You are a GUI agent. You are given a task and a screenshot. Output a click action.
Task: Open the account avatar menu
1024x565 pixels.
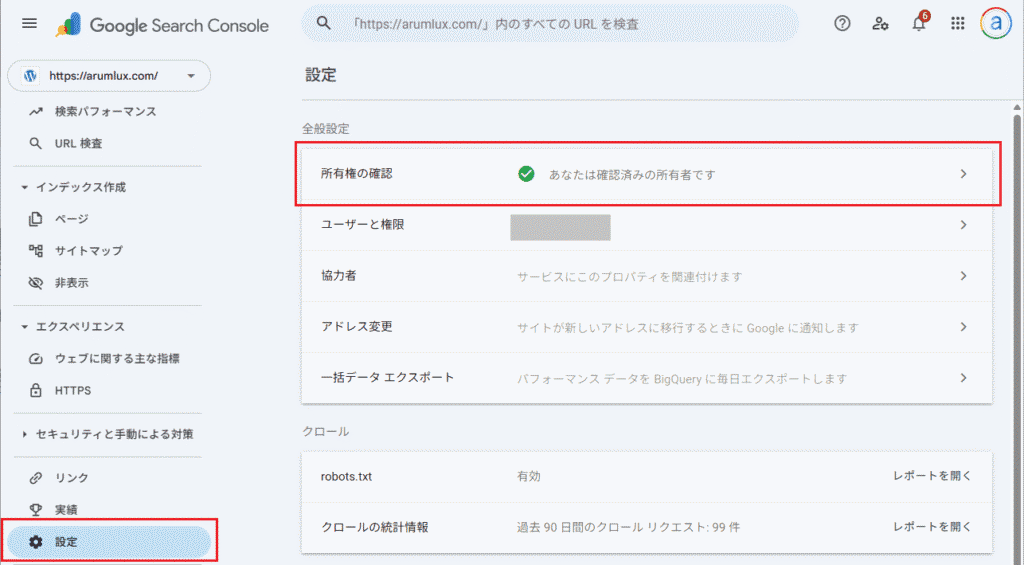995,24
